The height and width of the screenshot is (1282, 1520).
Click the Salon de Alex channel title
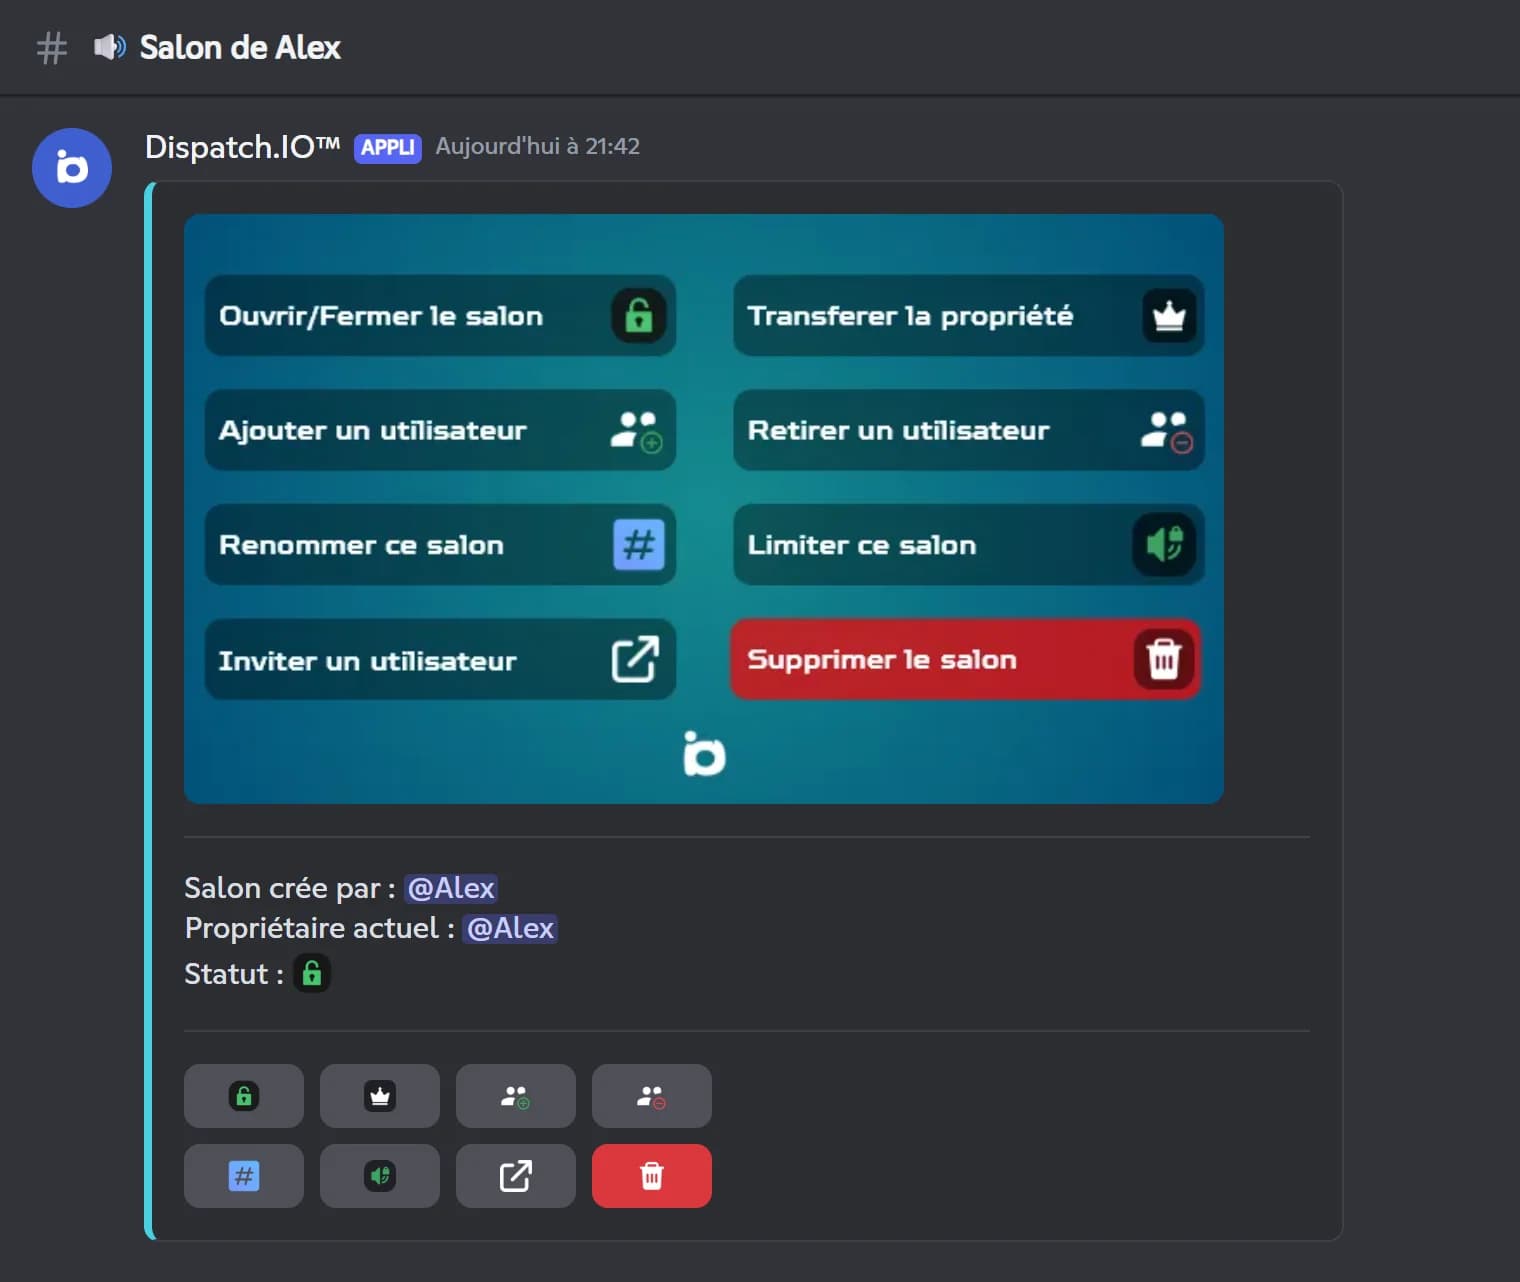point(240,47)
